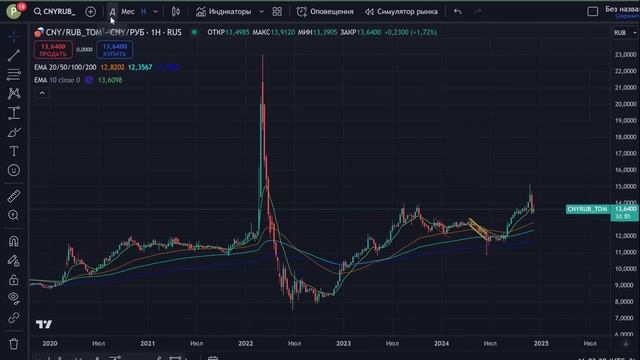Open the TradingView logo link
The image size is (640, 360).
pyautogui.click(x=44, y=324)
